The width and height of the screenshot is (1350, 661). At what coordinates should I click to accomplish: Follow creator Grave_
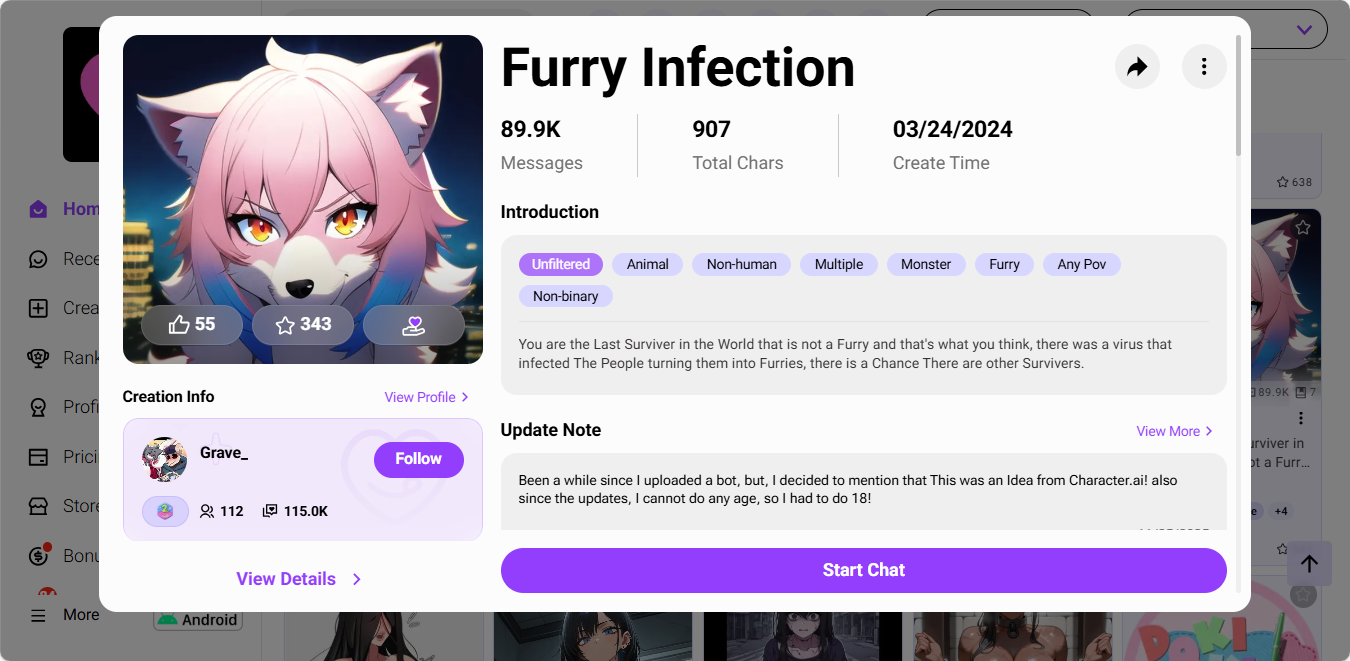coord(418,459)
